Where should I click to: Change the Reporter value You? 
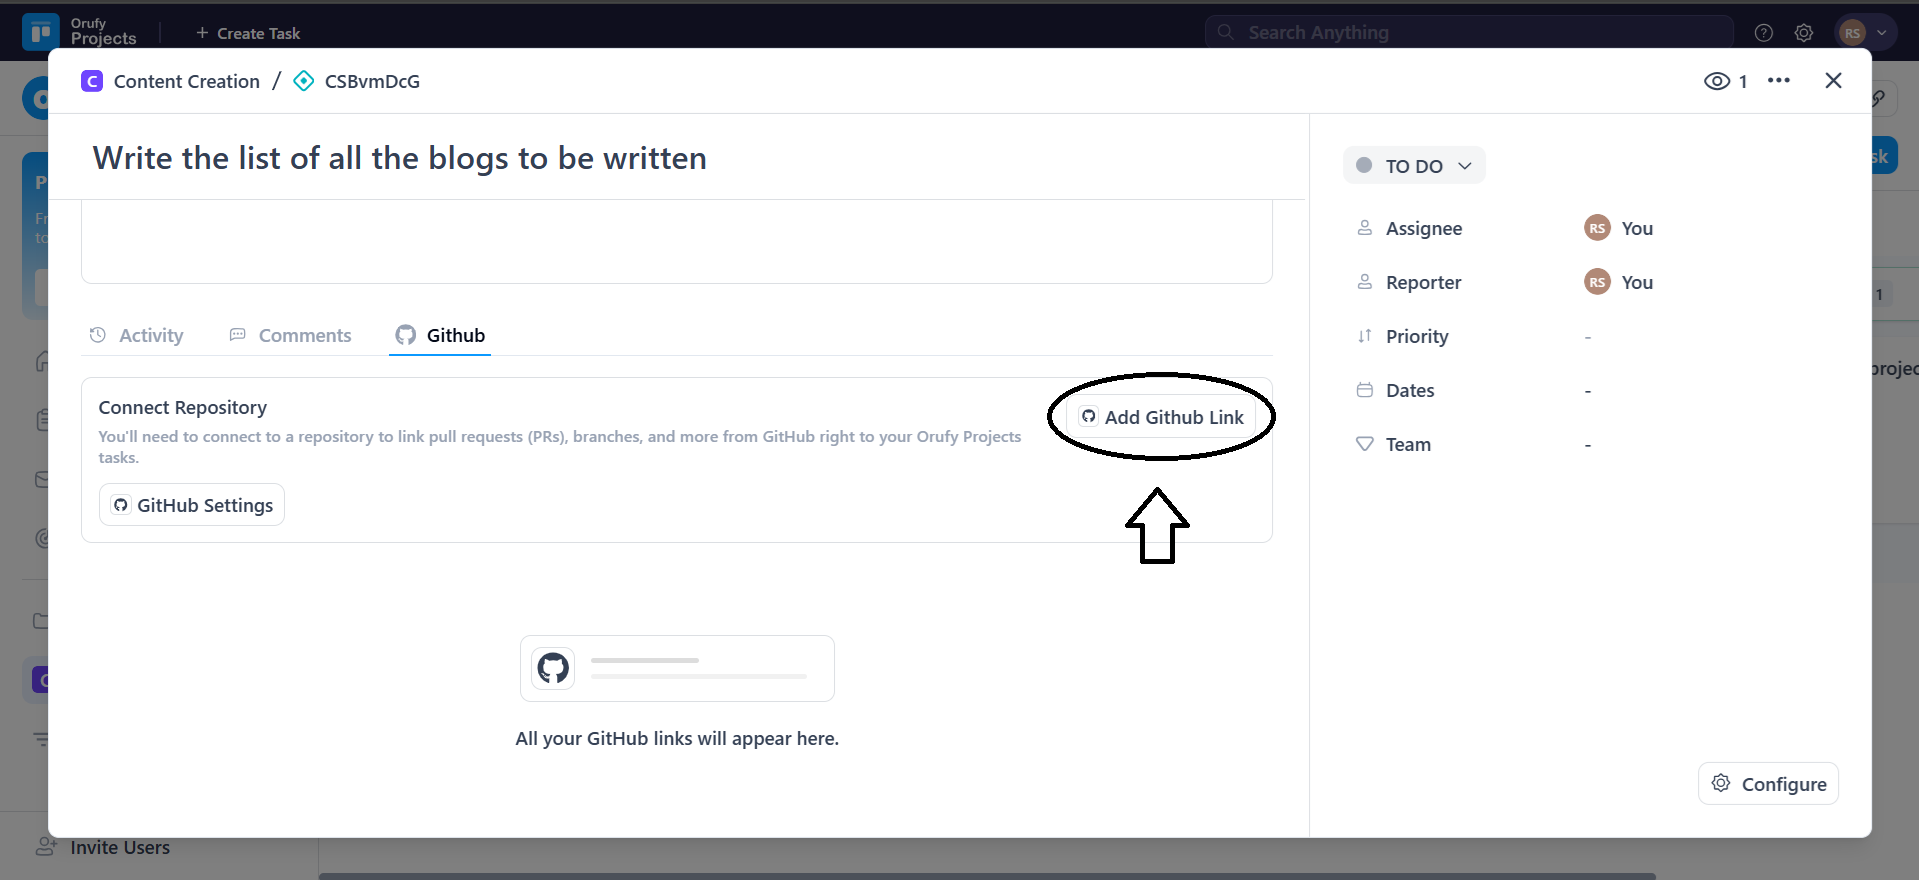tap(1637, 282)
